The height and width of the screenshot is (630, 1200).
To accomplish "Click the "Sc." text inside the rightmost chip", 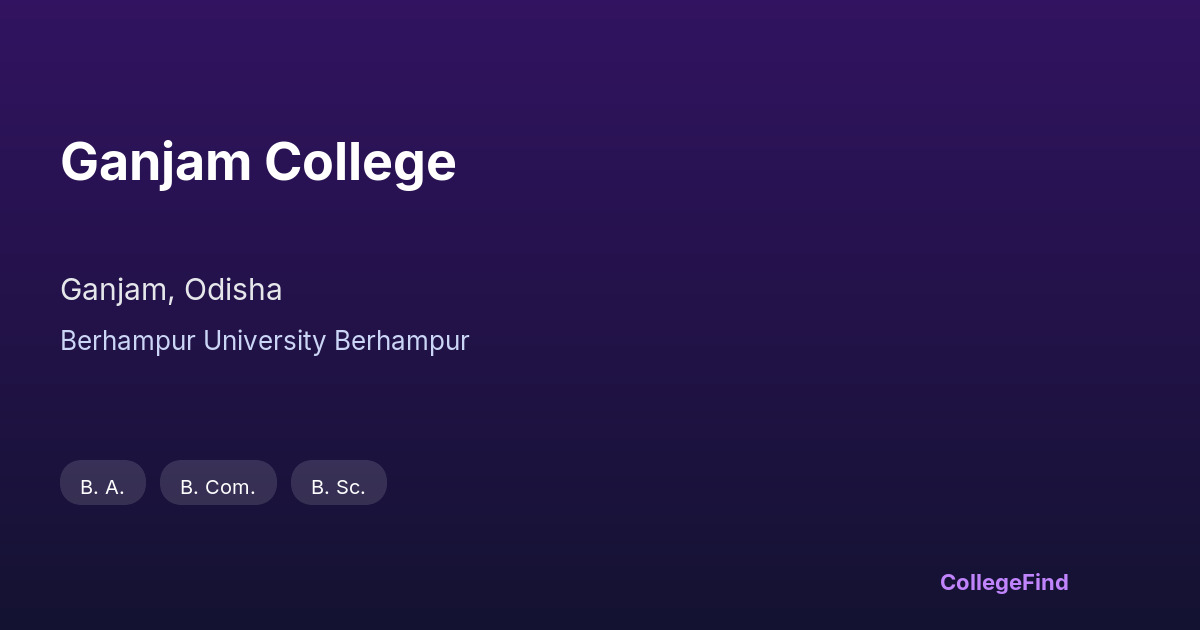I will click(351, 488).
